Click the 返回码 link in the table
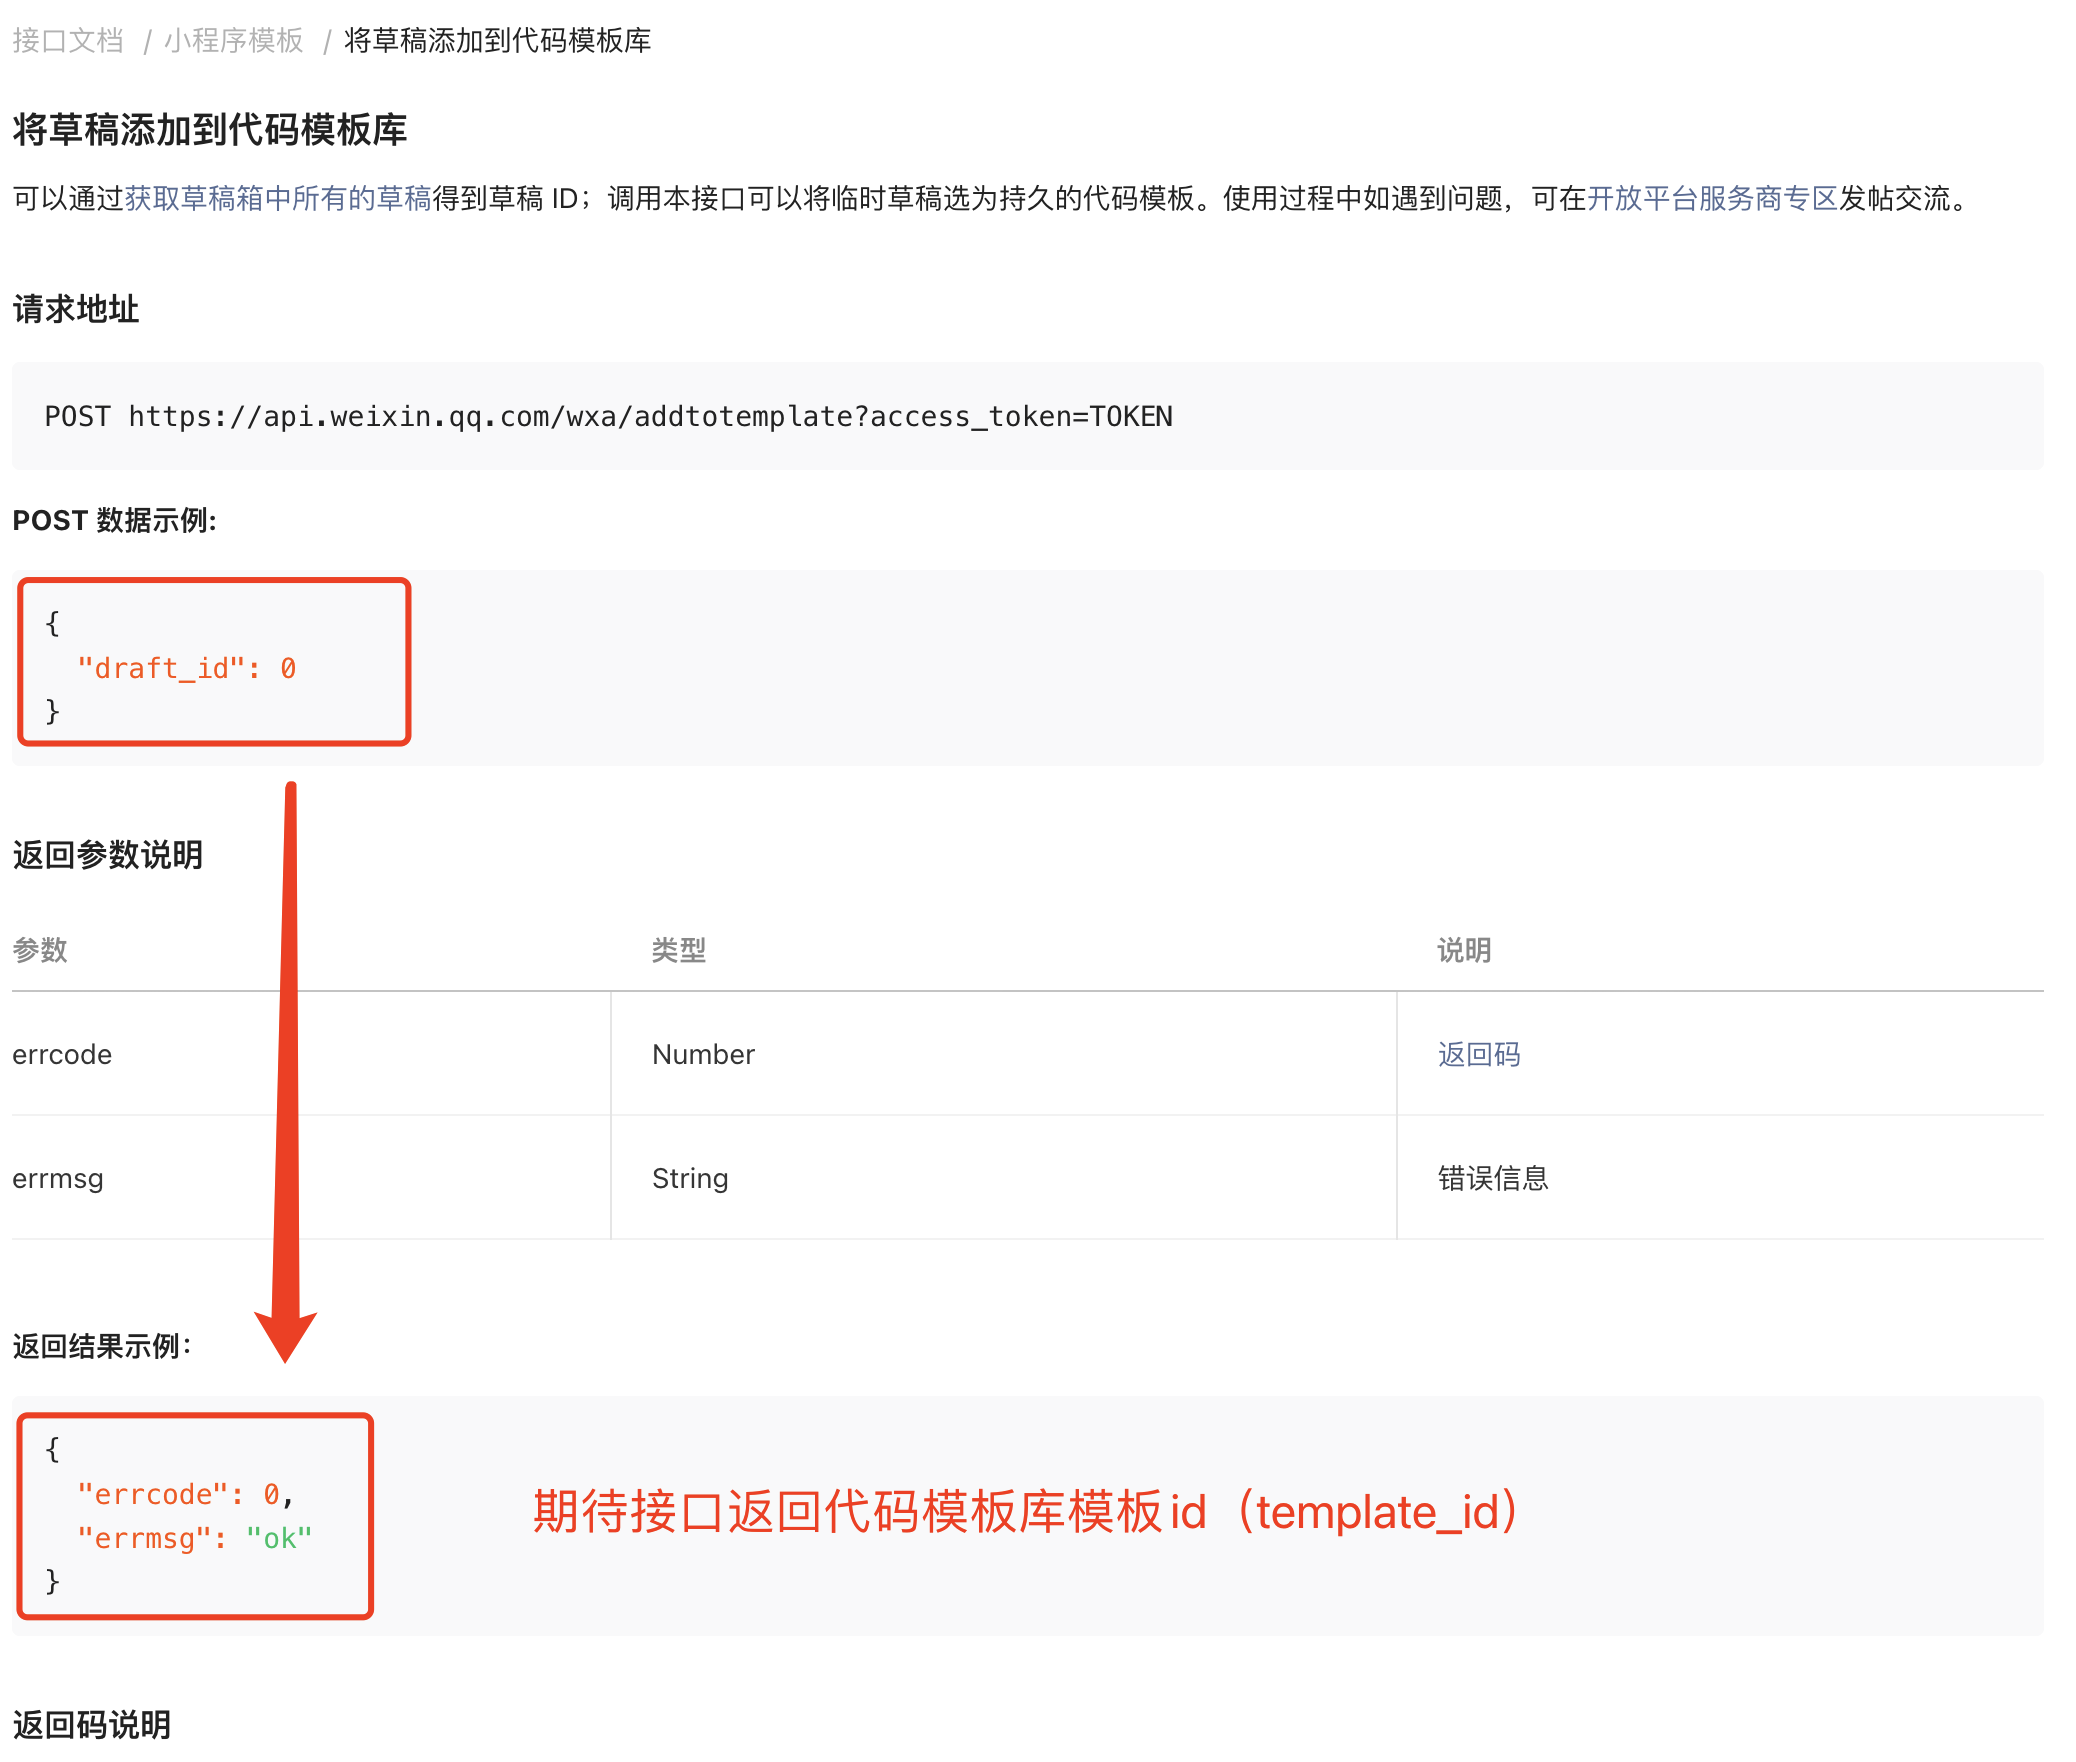2076x1762 pixels. pos(1478,1054)
